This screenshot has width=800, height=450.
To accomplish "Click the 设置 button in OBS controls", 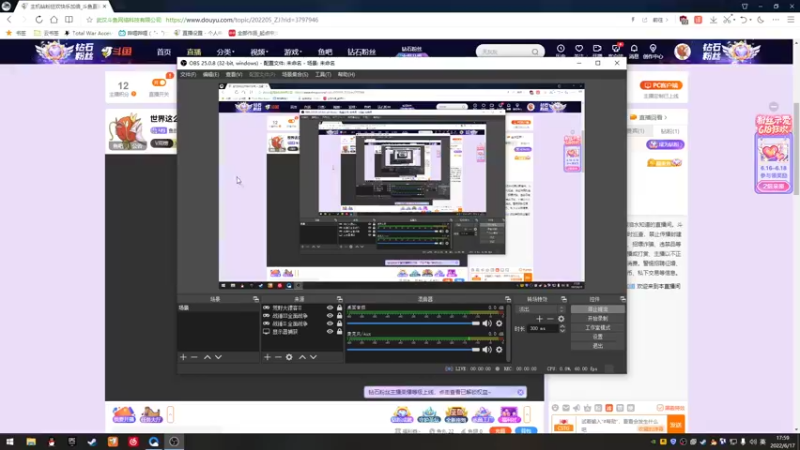I will click(597, 337).
